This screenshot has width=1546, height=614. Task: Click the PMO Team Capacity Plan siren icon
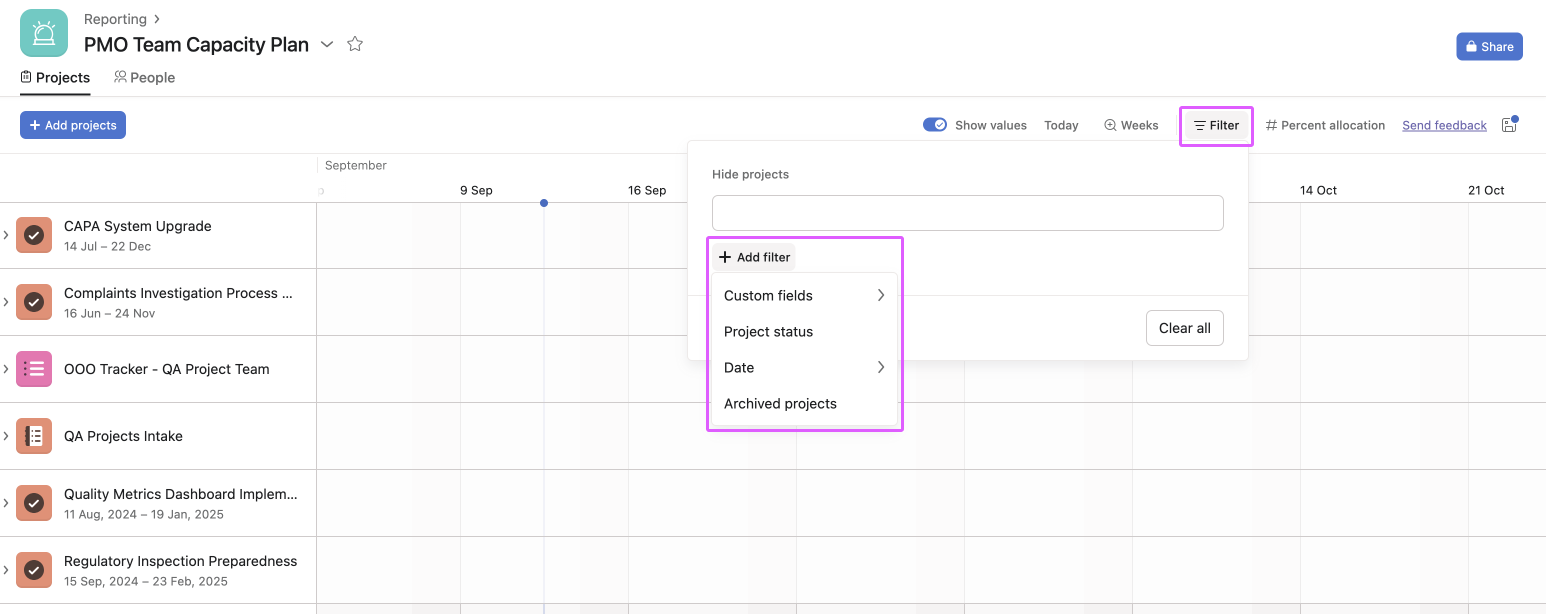[44, 33]
